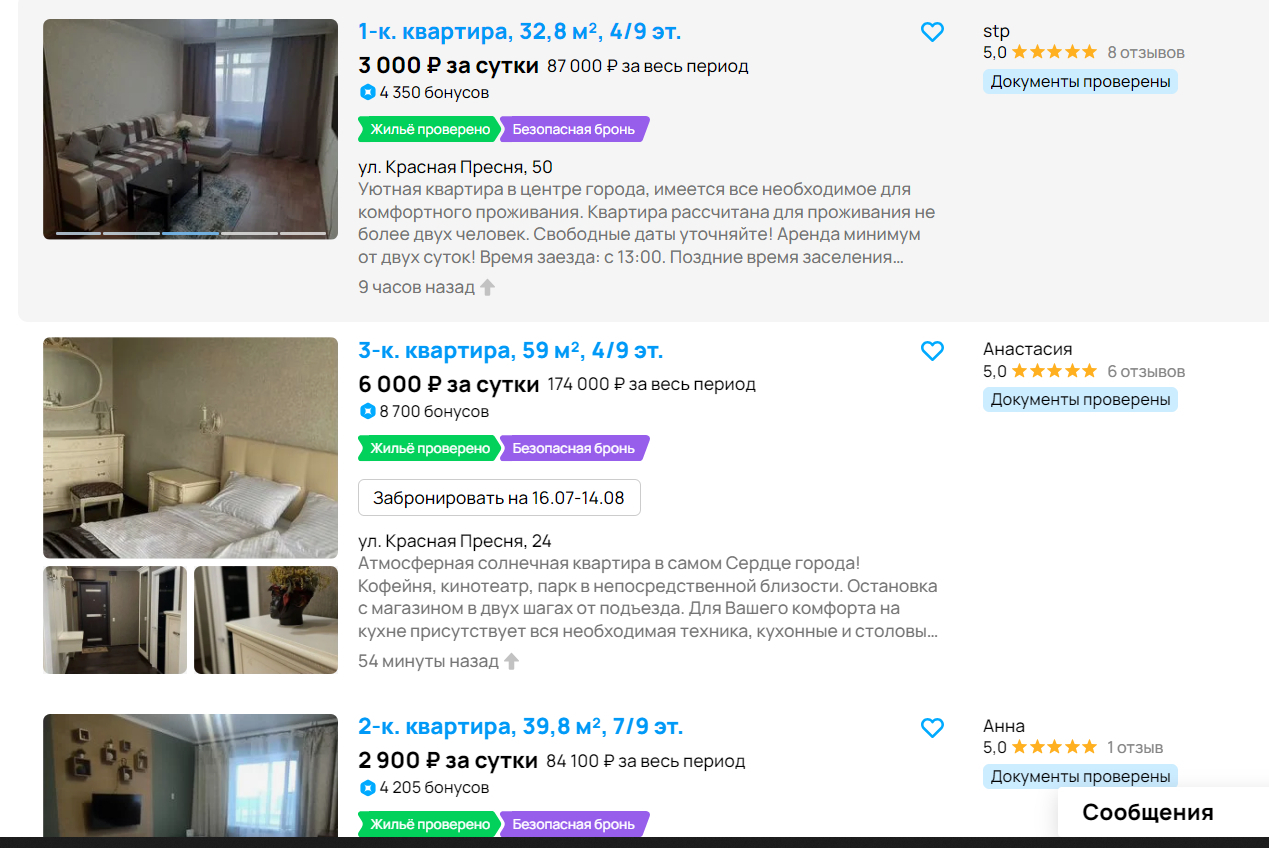Open the Сообщения messages panel

(1148, 812)
